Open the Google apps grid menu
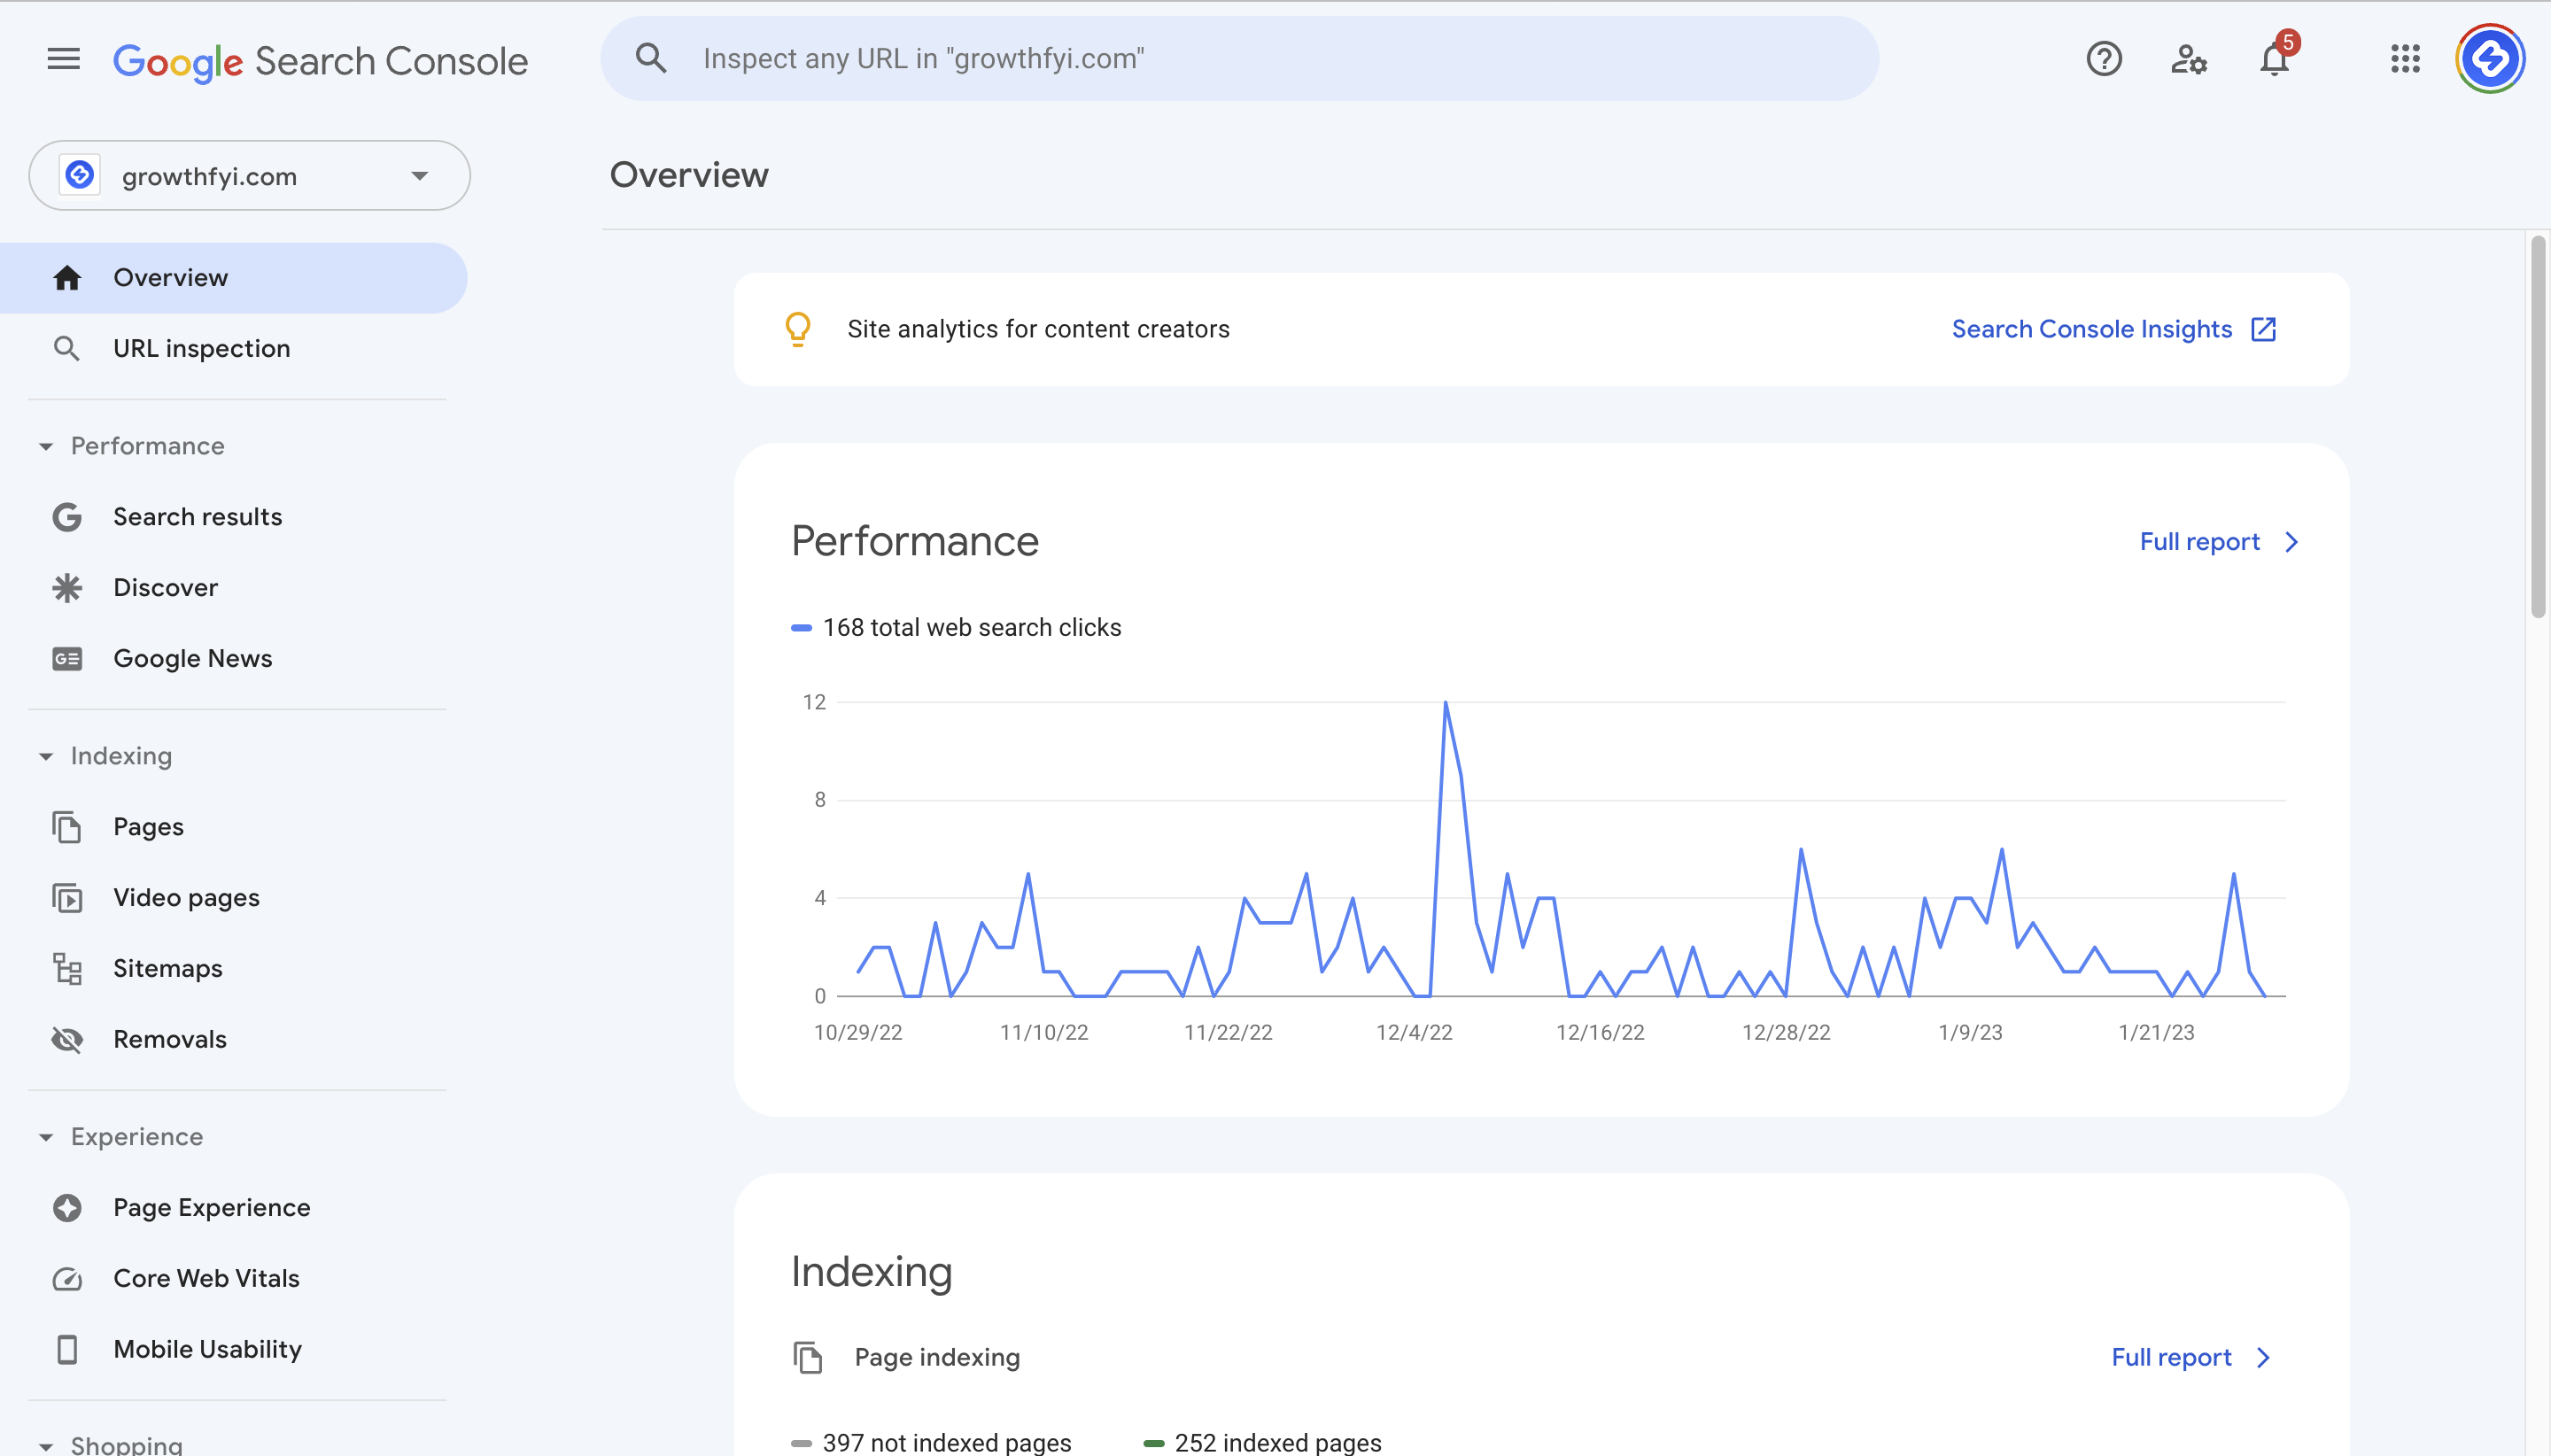 (x=2404, y=60)
